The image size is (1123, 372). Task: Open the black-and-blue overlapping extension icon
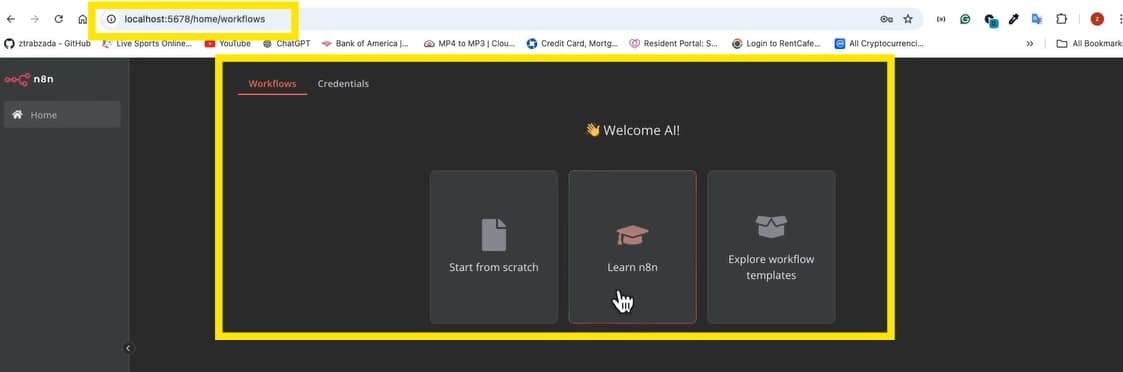(991, 20)
